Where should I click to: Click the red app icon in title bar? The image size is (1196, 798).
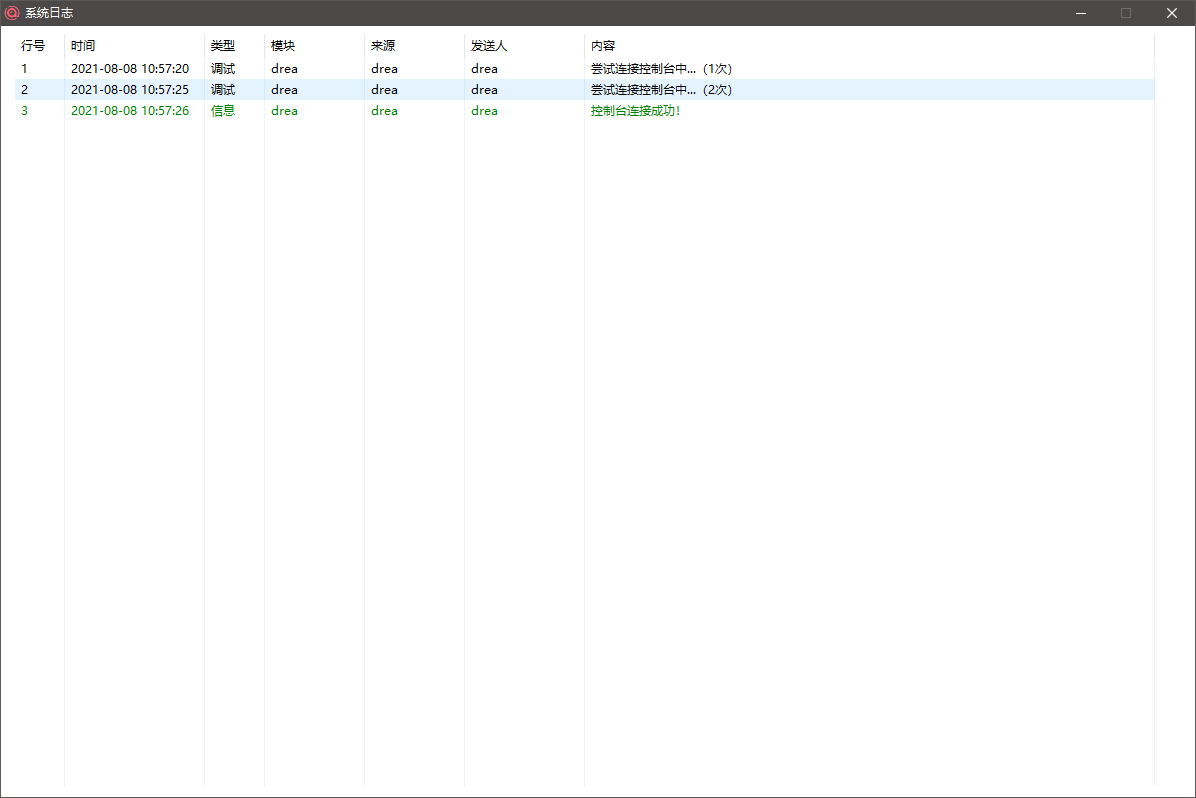[x=12, y=13]
